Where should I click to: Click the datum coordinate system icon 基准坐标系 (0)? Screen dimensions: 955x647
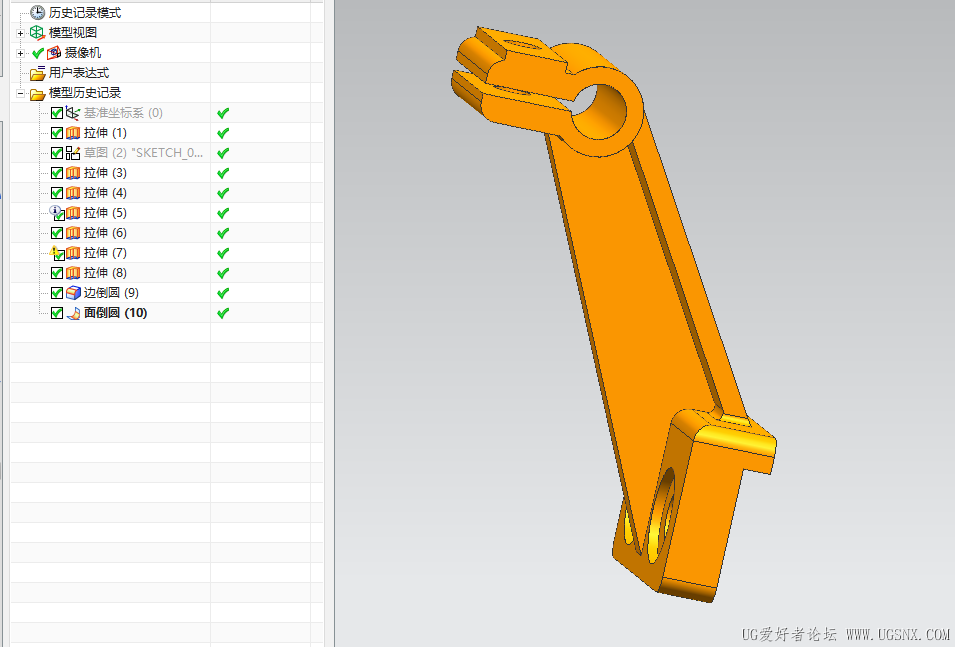tap(73, 113)
